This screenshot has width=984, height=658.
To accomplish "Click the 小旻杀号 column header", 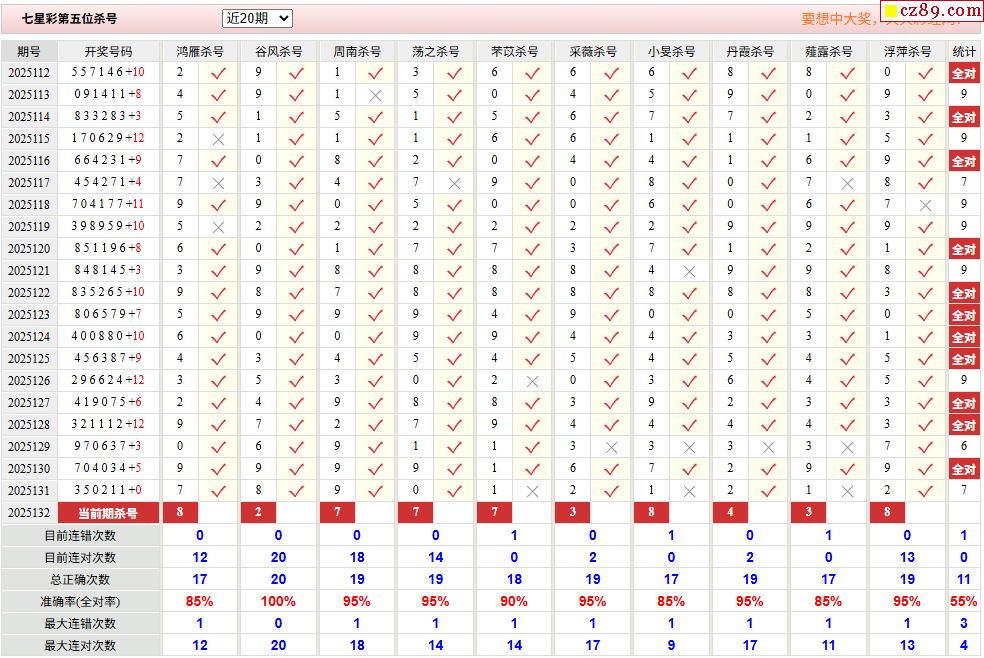I will point(671,51).
